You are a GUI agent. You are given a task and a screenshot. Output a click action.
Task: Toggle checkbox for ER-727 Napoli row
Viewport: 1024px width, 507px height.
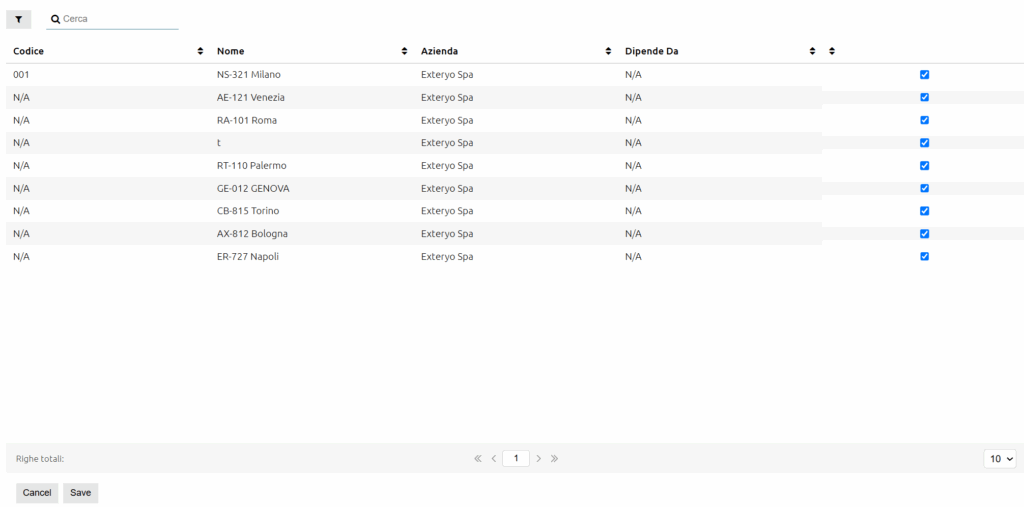point(924,257)
